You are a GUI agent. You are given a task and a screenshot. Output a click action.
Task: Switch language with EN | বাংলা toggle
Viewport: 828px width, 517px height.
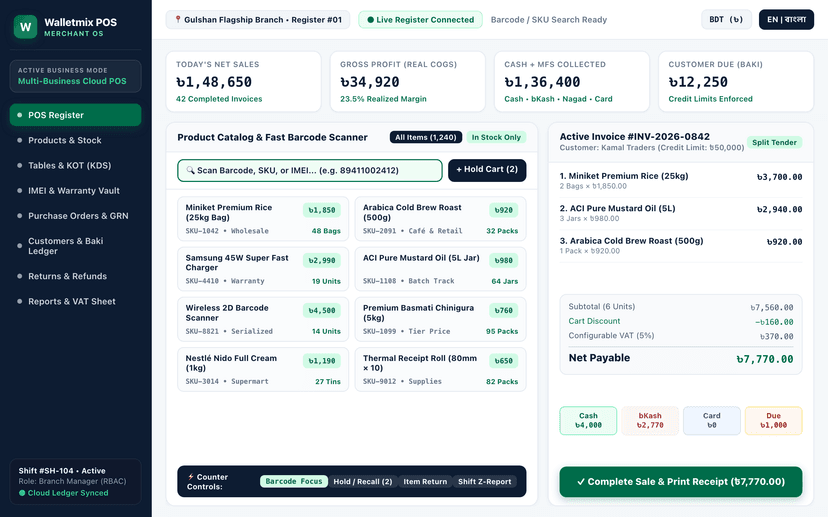[786, 20]
